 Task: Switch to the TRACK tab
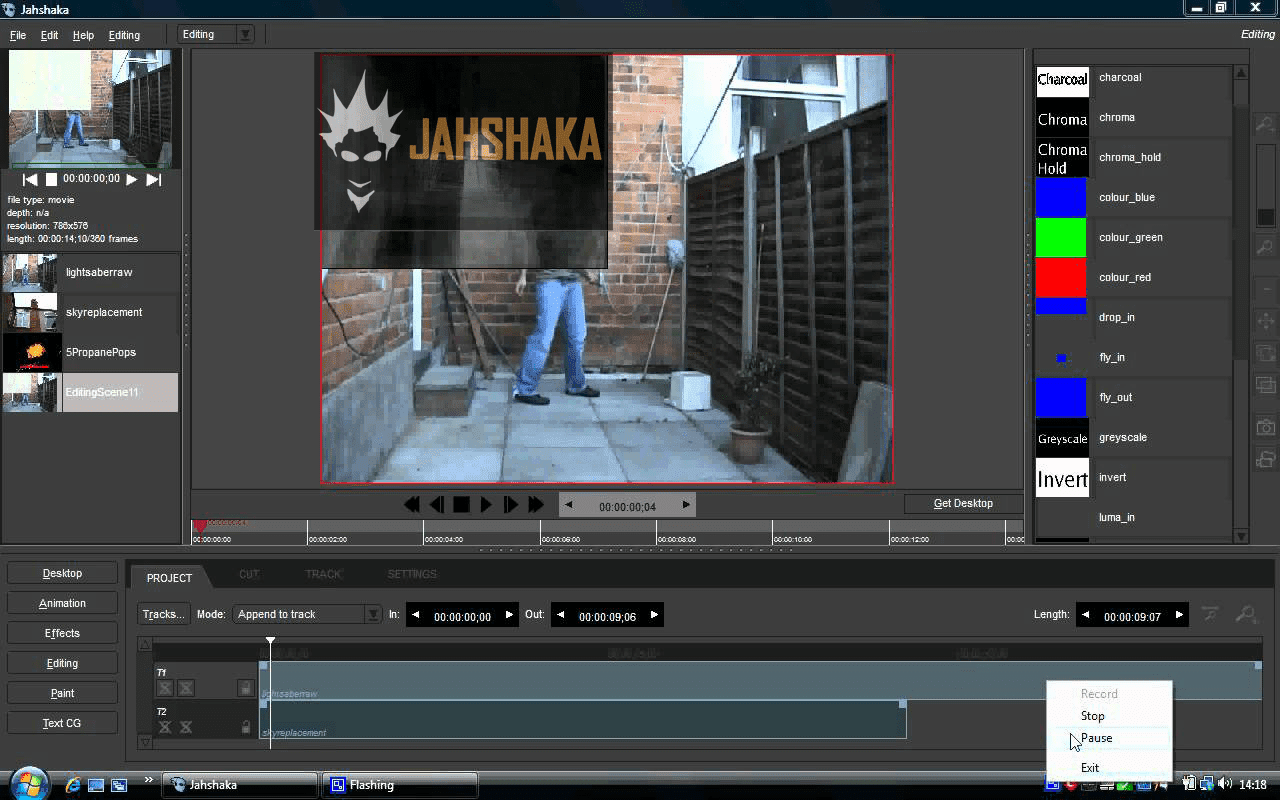click(323, 574)
